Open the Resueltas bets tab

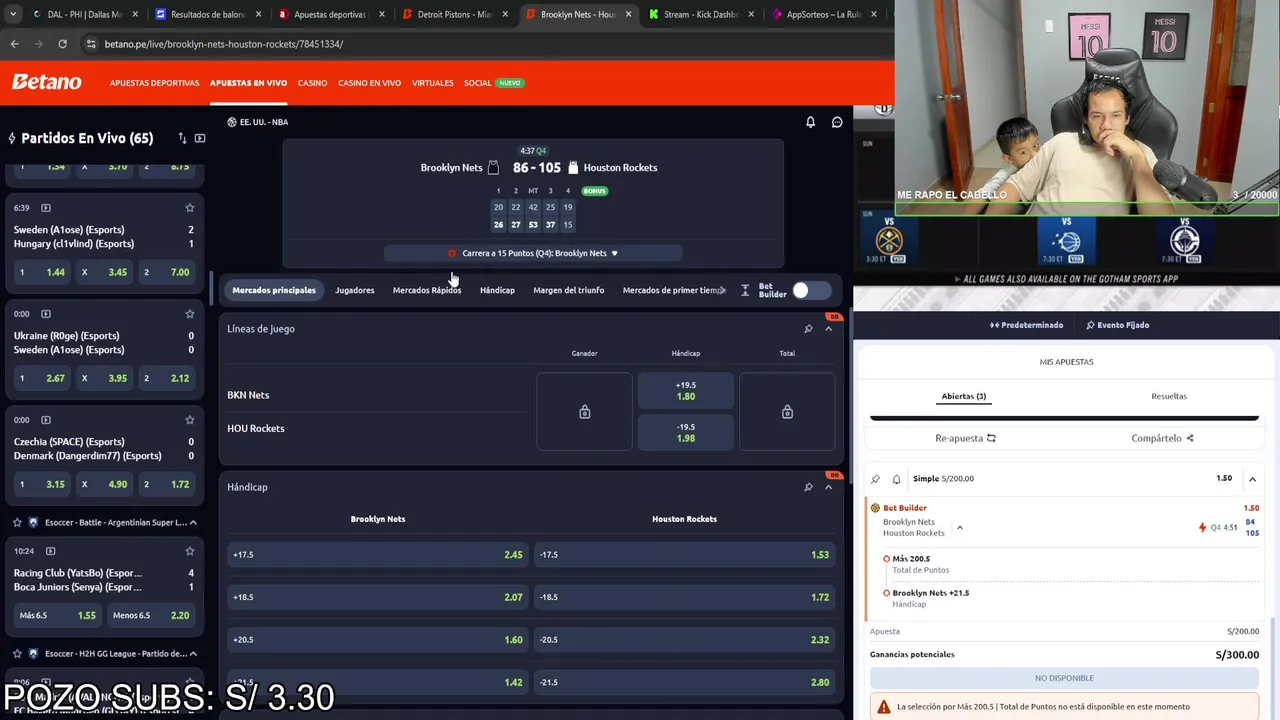pos(1169,396)
